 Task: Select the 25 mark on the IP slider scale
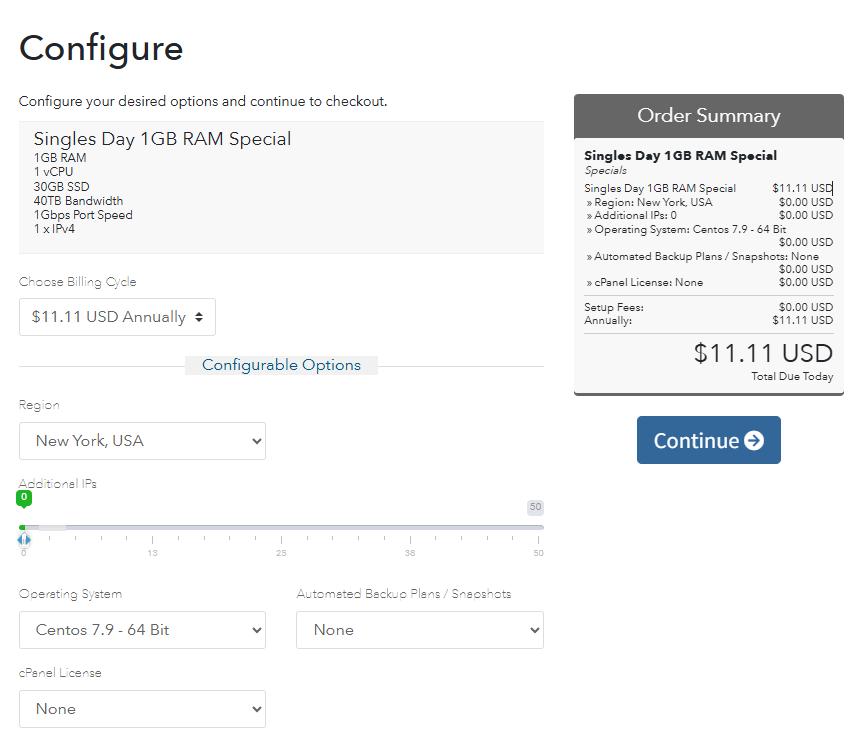(281, 552)
